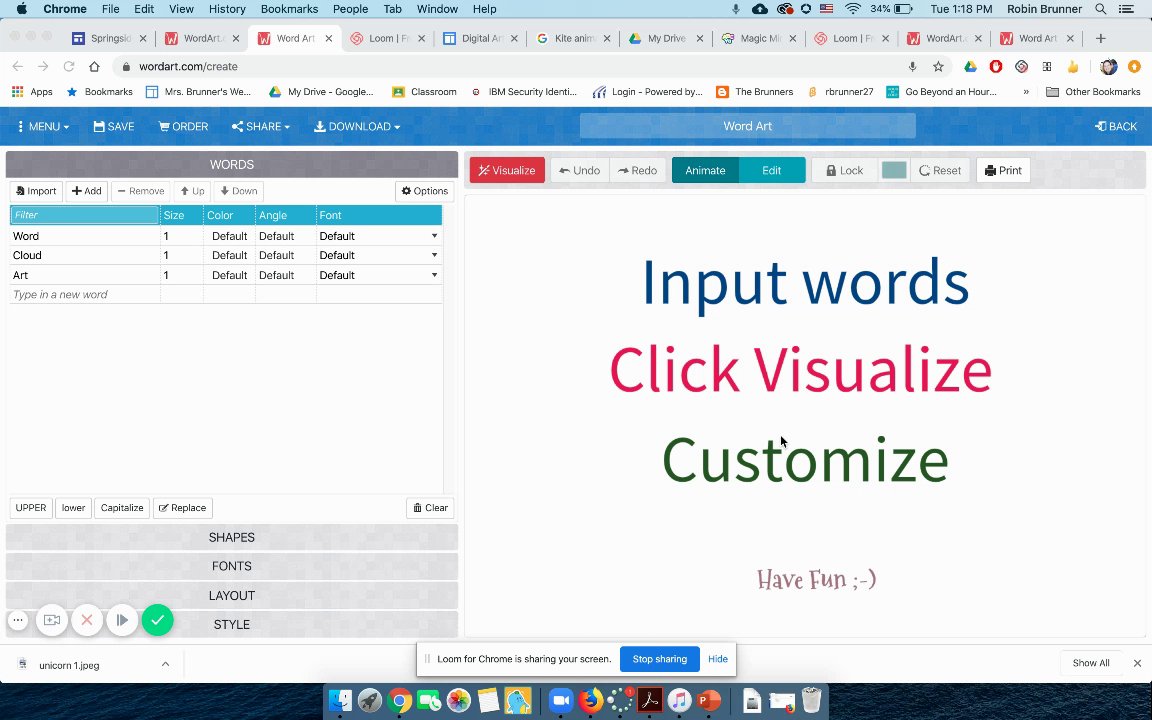Save the word art project
Screen dimensions: 1152x720
tap(114, 126)
